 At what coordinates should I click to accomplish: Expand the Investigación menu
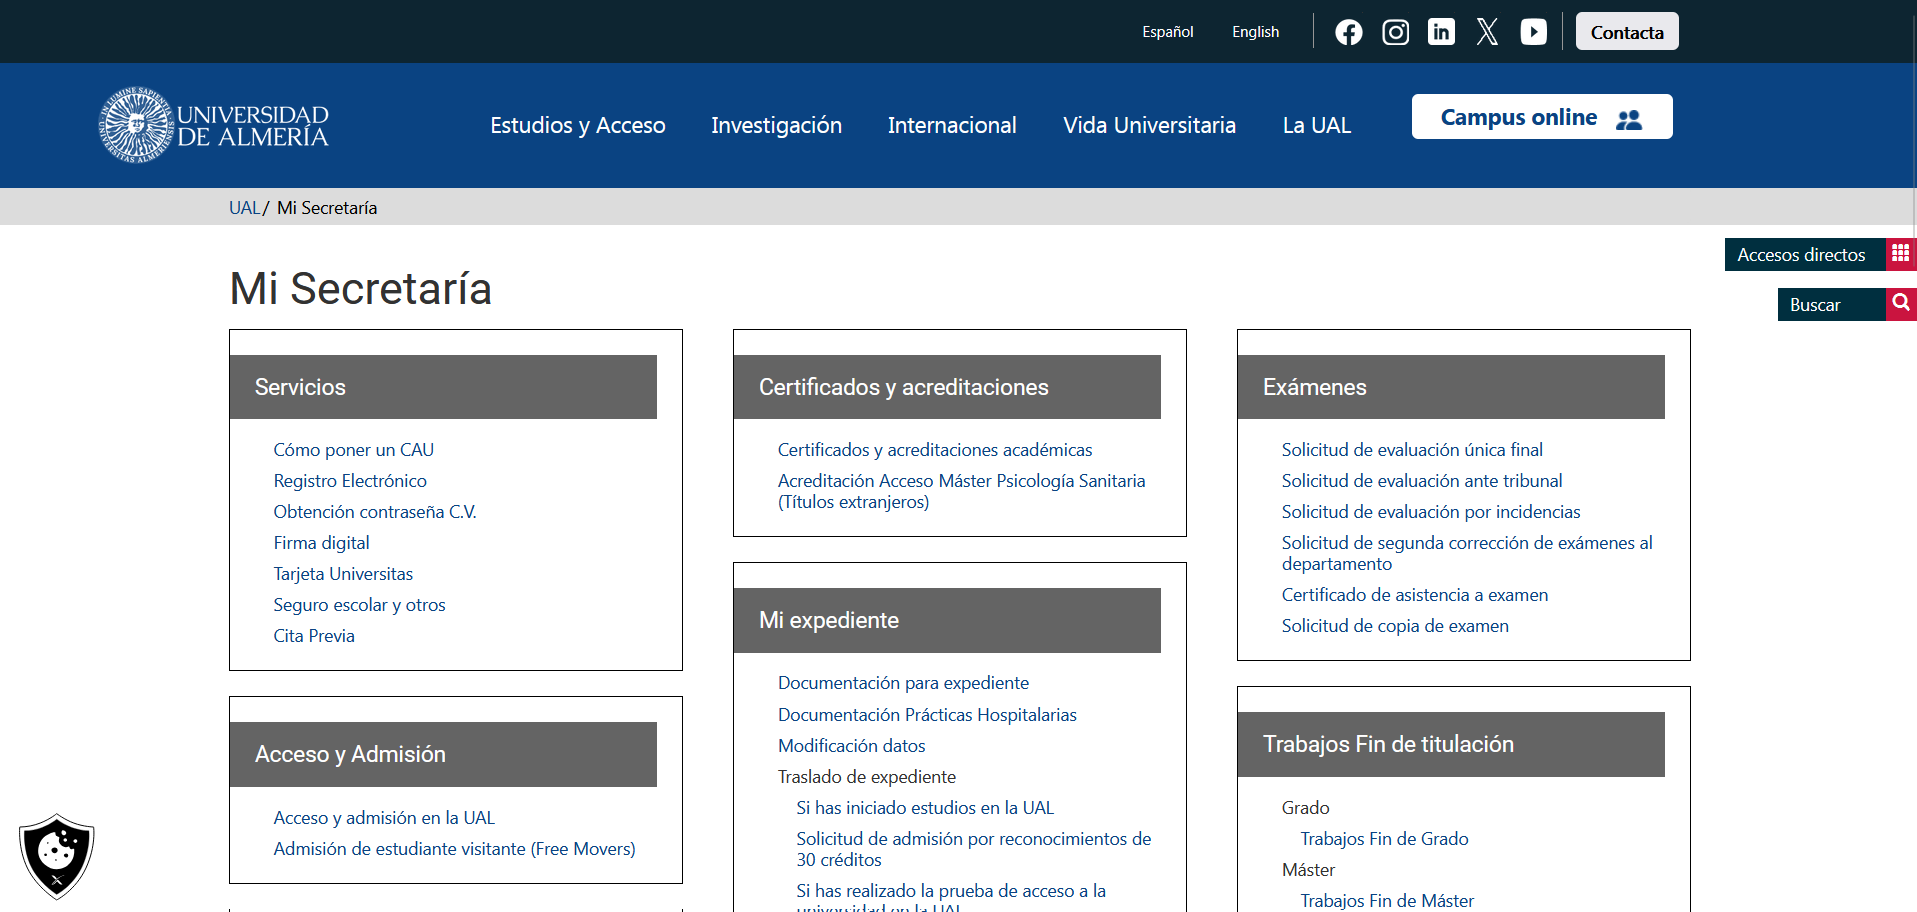(776, 125)
